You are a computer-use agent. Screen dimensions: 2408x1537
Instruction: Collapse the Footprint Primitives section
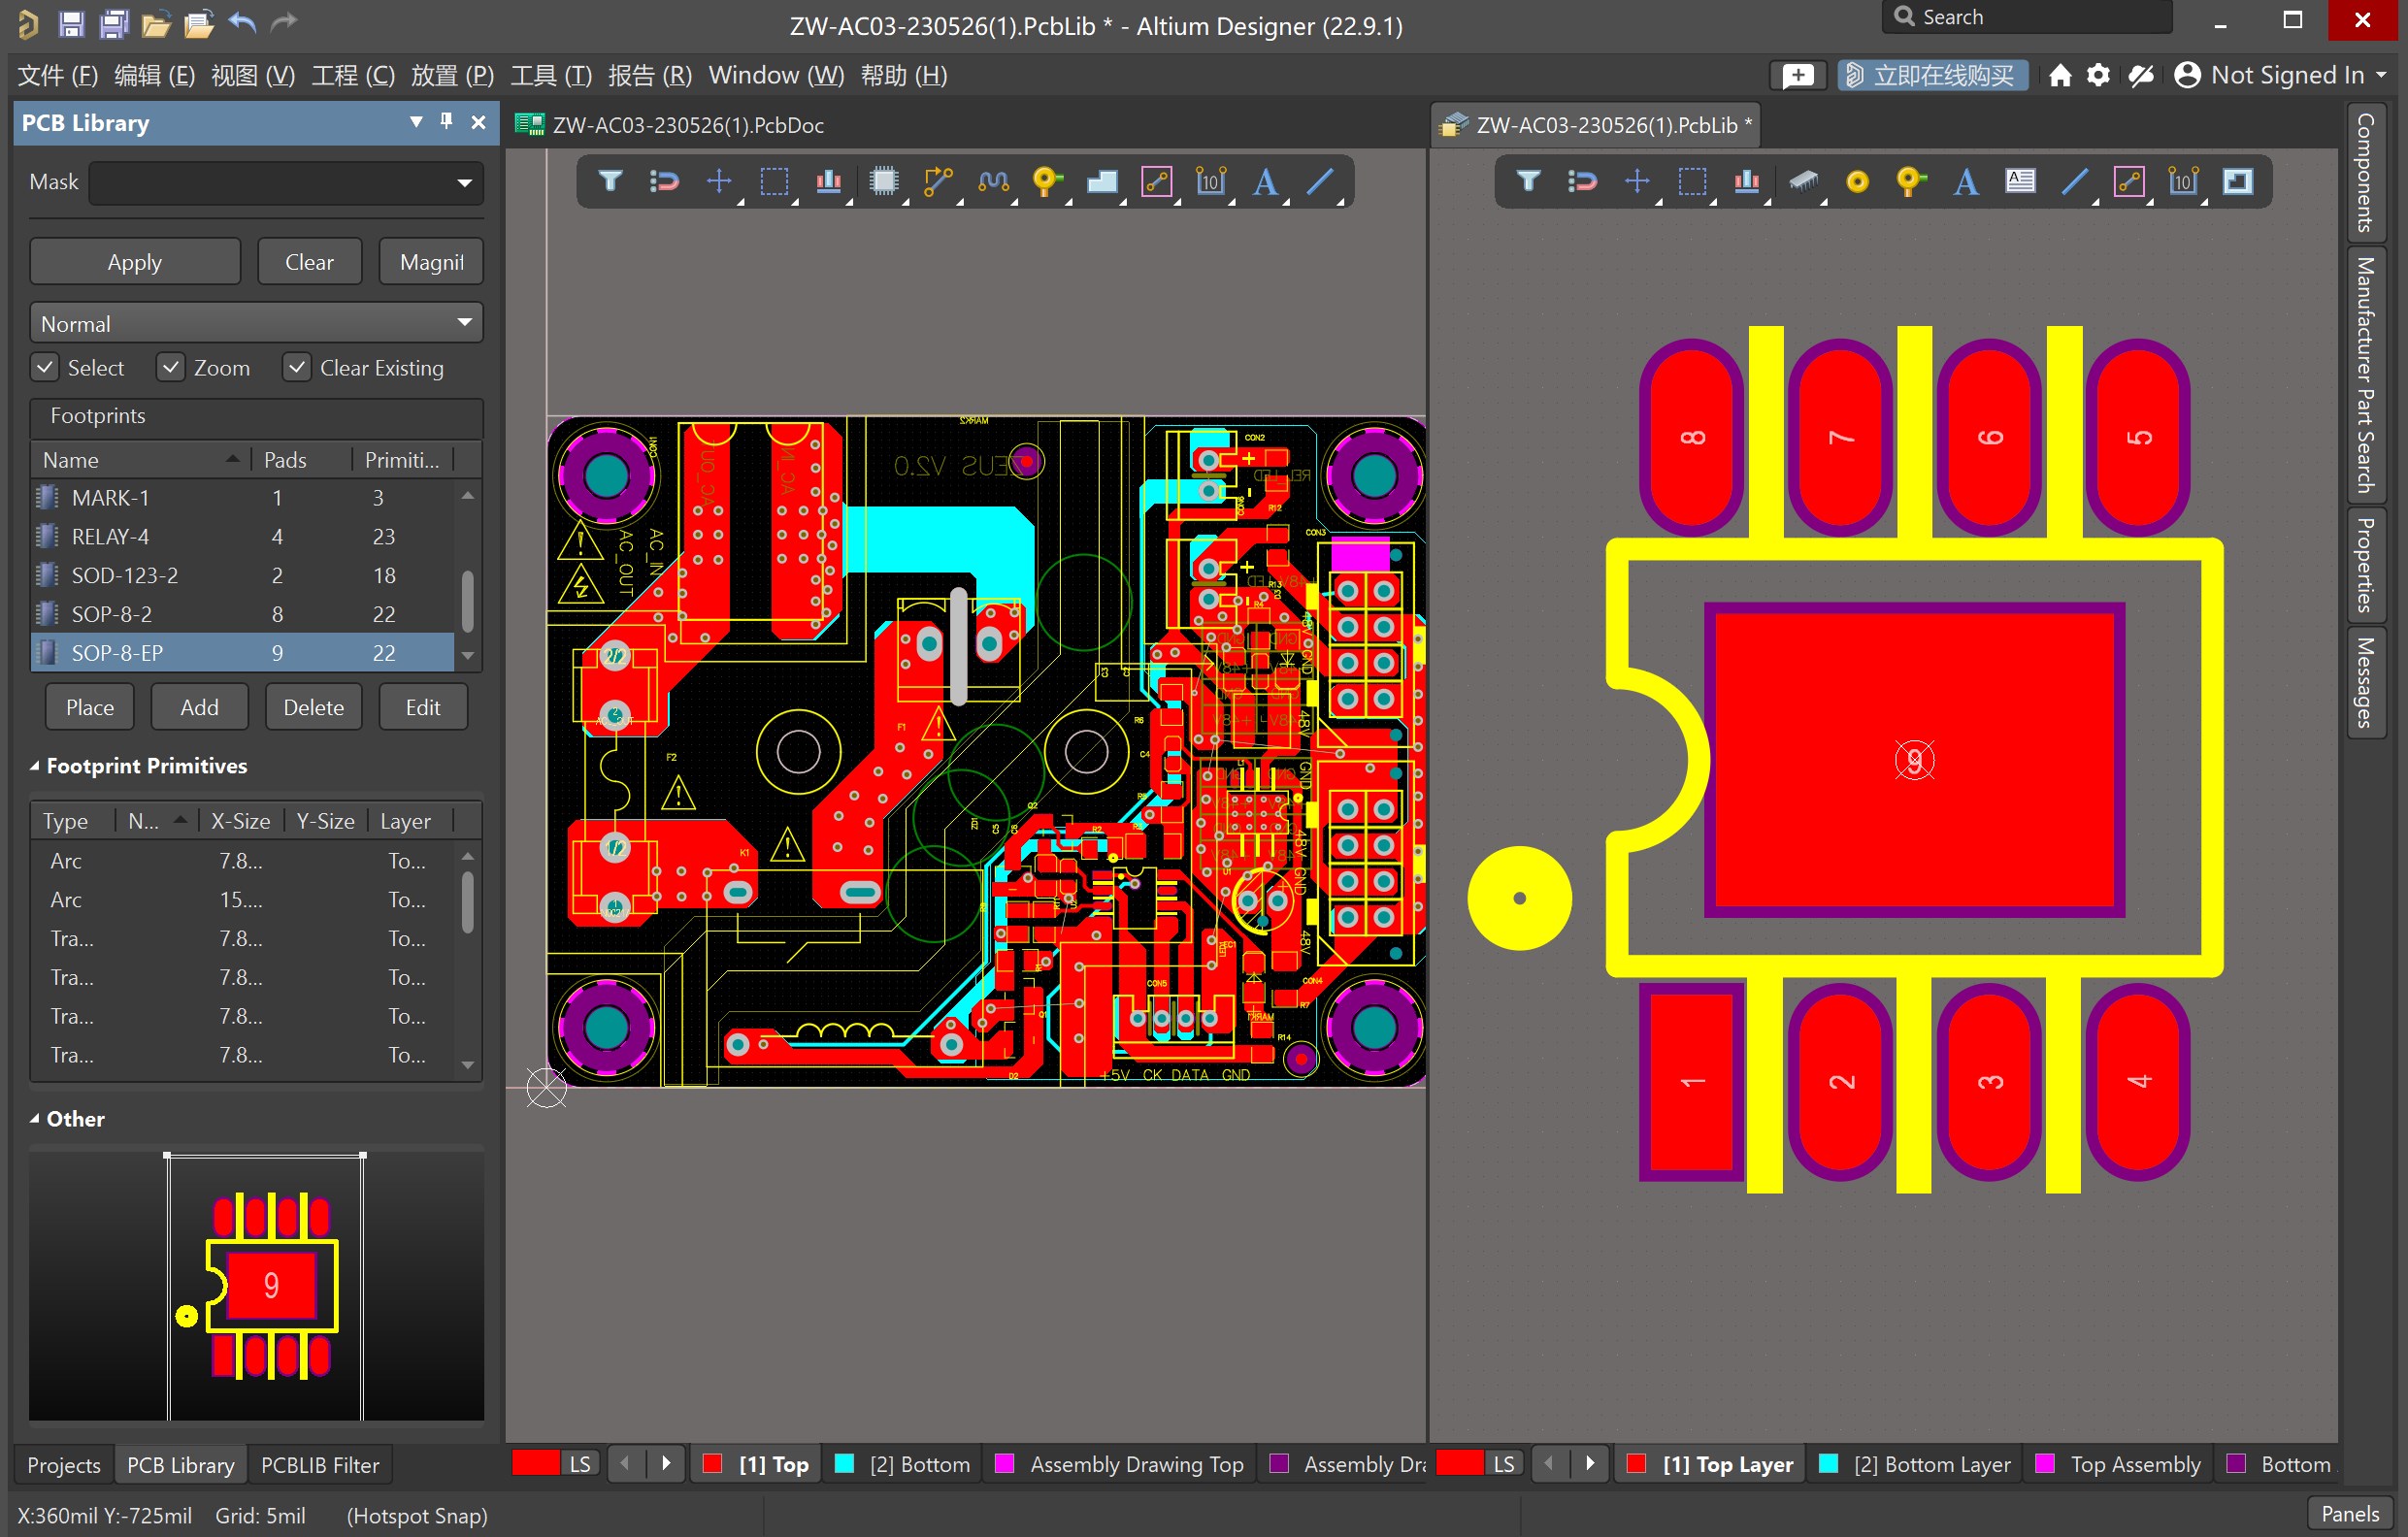(x=35, y=766)
